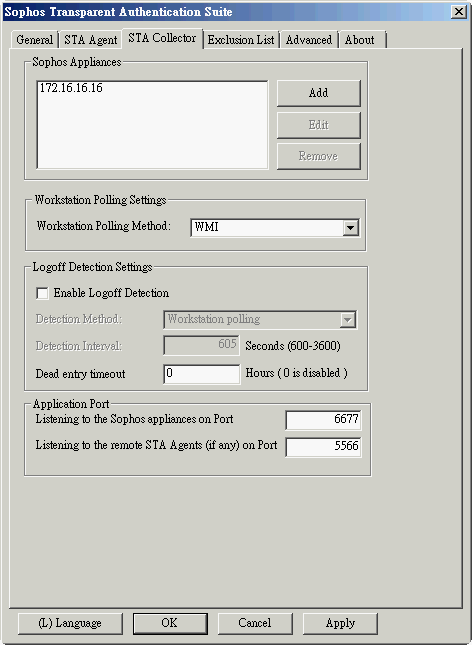Open the Advanced tab
472x645 pixels.
[x=309, y=40]
